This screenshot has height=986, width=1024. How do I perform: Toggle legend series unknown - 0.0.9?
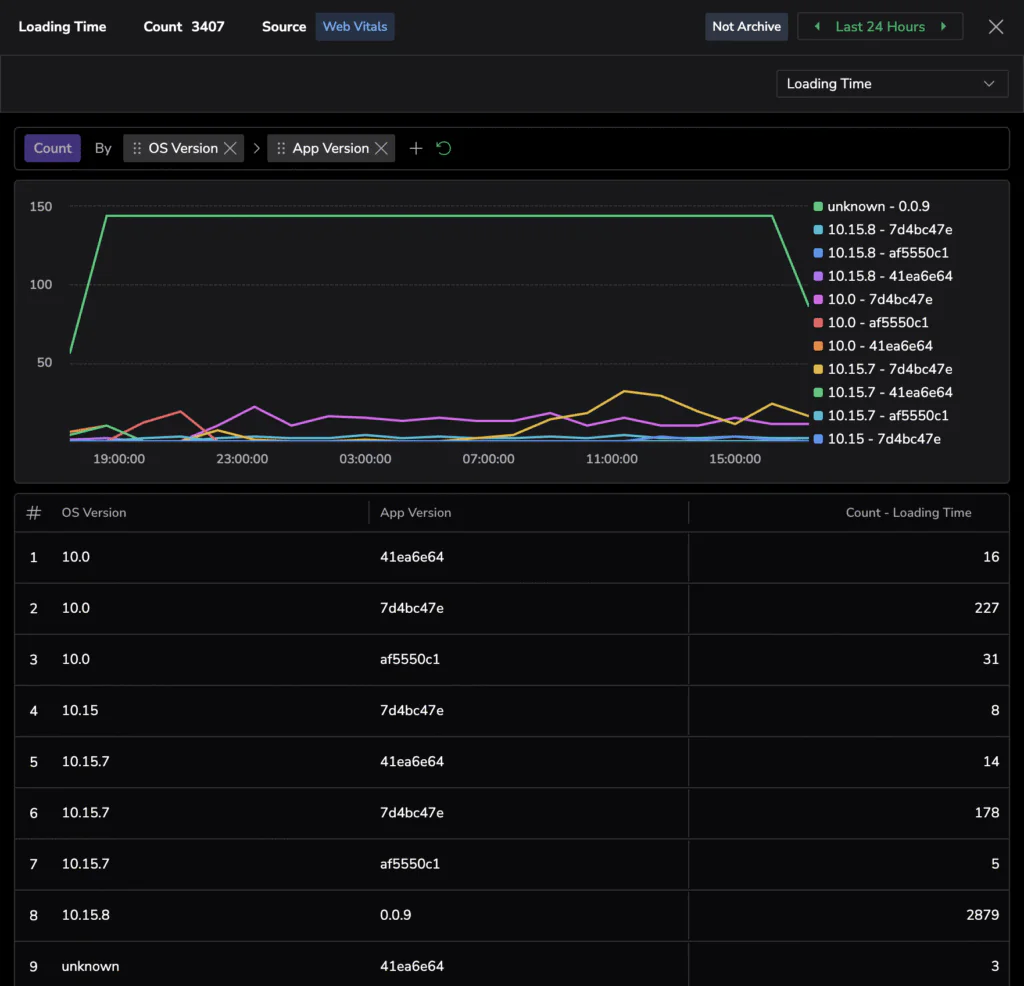pos(871,206)
